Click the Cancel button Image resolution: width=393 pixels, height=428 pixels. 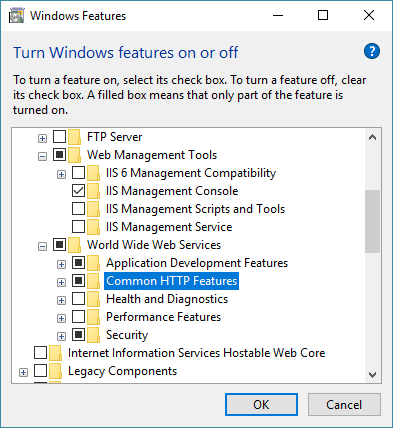[x=344, y=405]
